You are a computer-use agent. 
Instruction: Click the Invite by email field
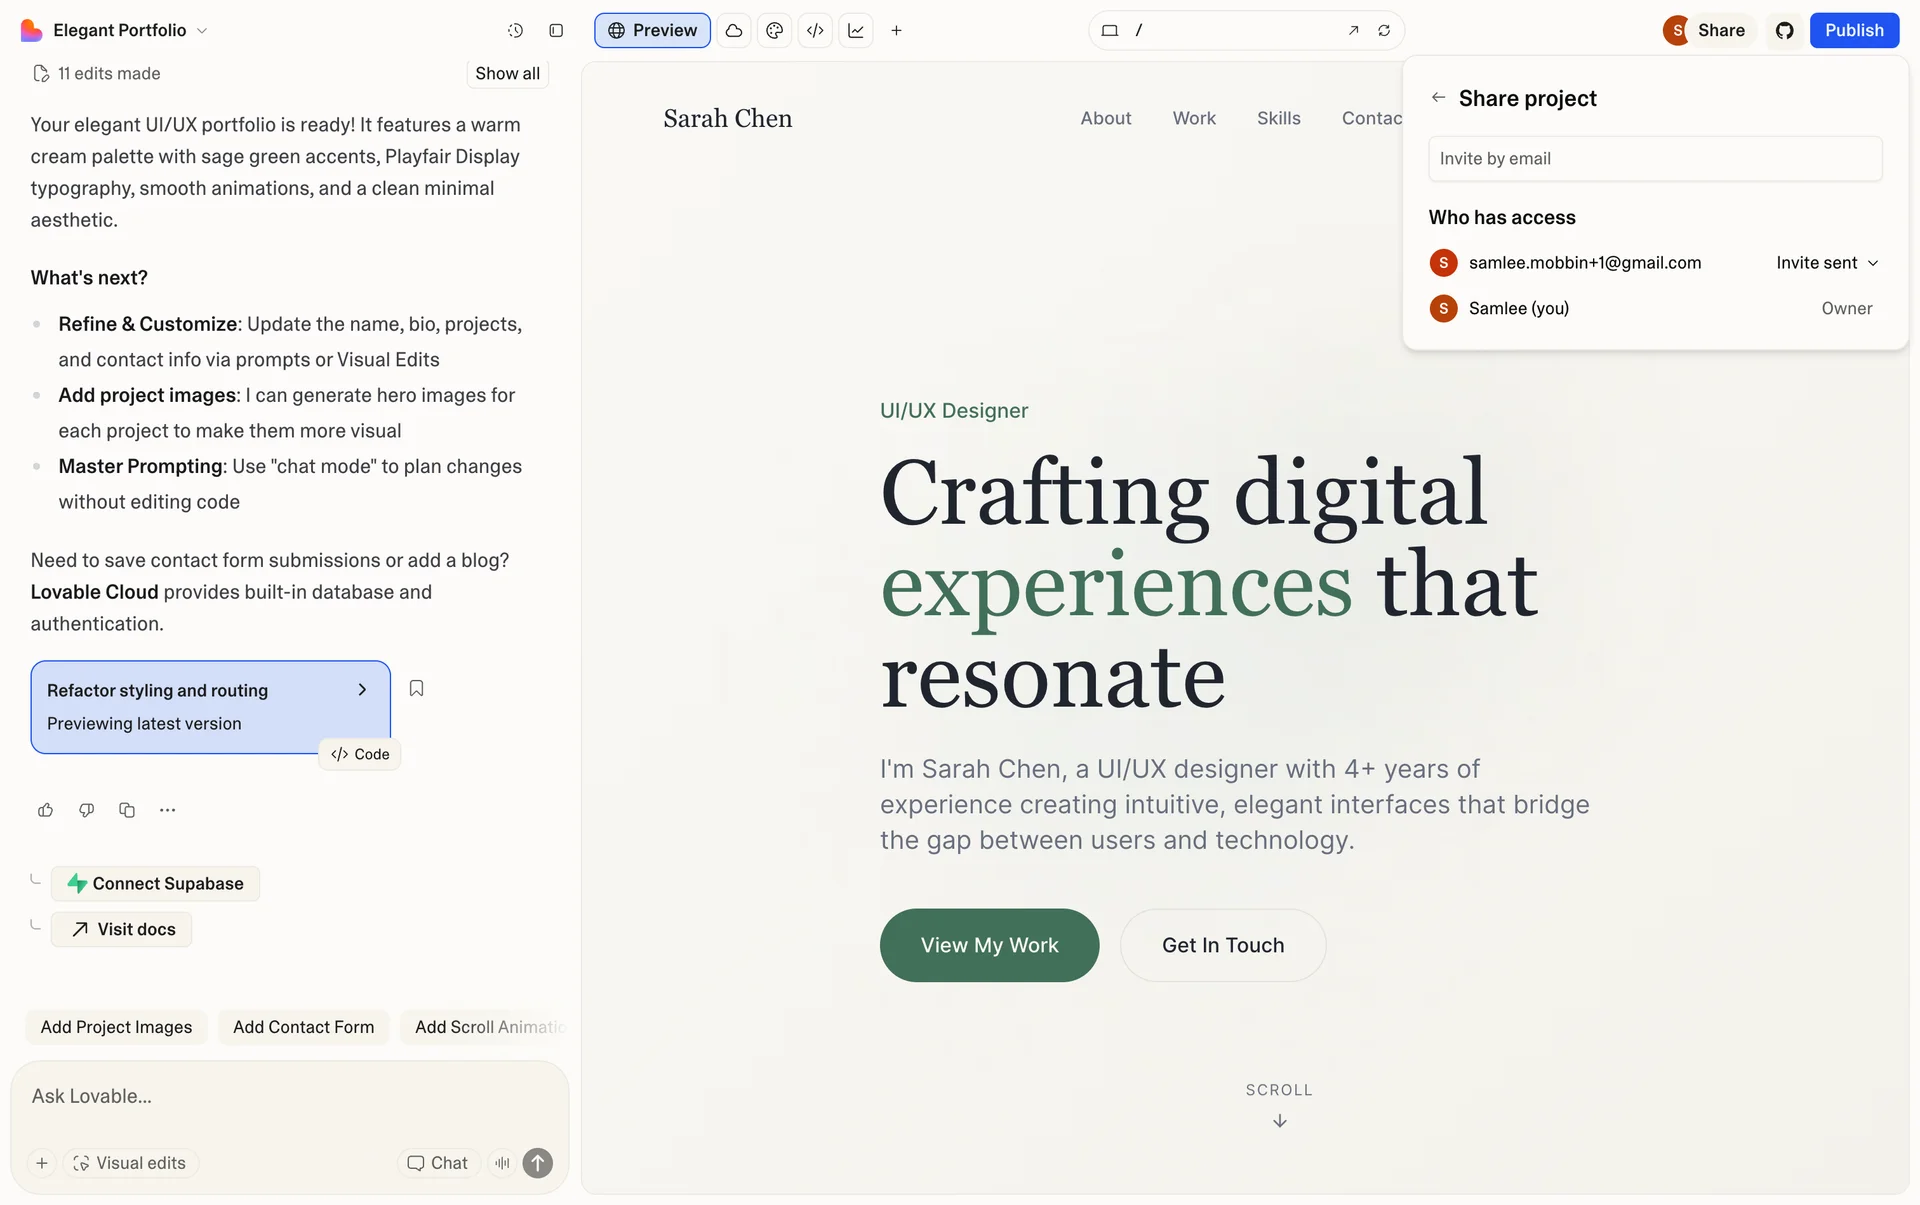(1655, 159)
